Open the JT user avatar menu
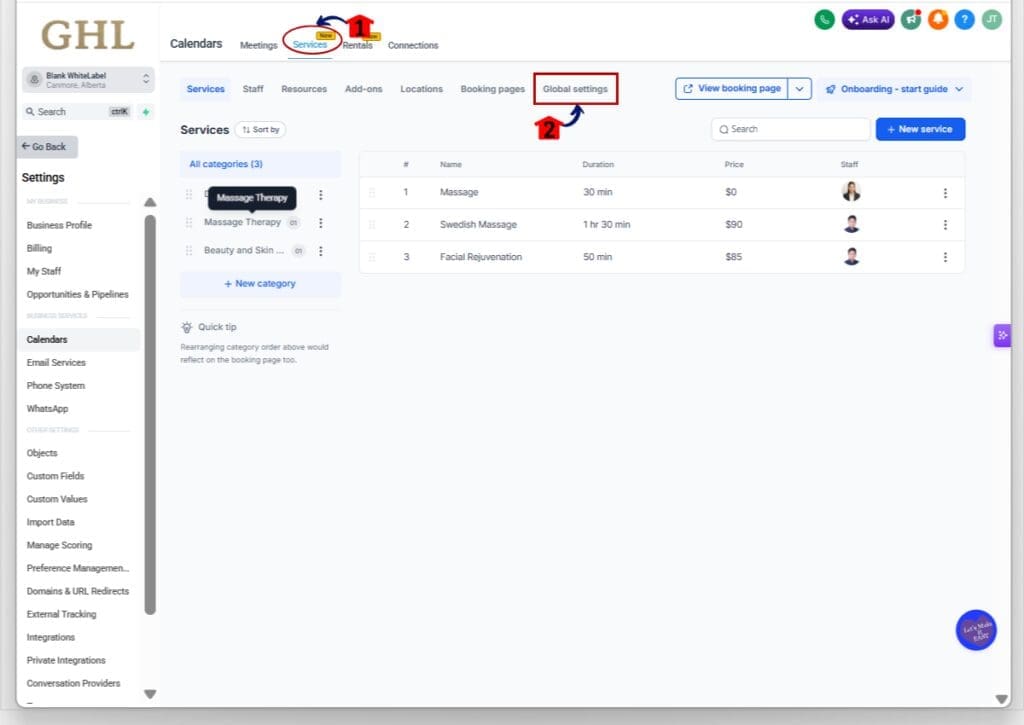Screen dimensions: 1024x725 click(x=991, y=20)
